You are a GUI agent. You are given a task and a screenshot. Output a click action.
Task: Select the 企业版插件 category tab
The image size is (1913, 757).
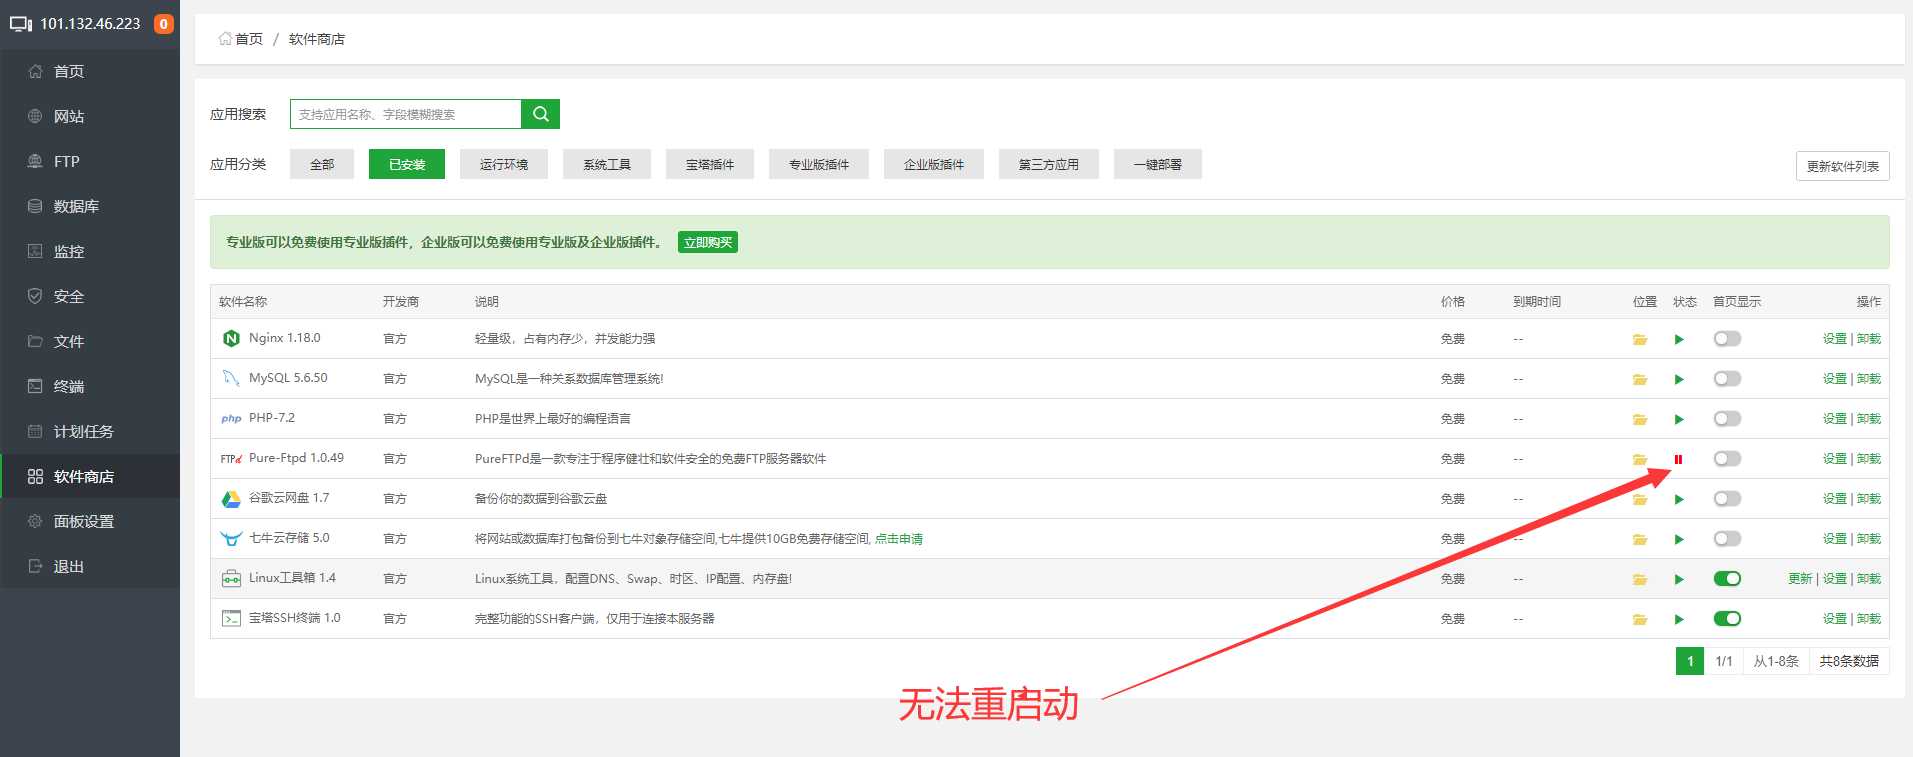(934, 164)
